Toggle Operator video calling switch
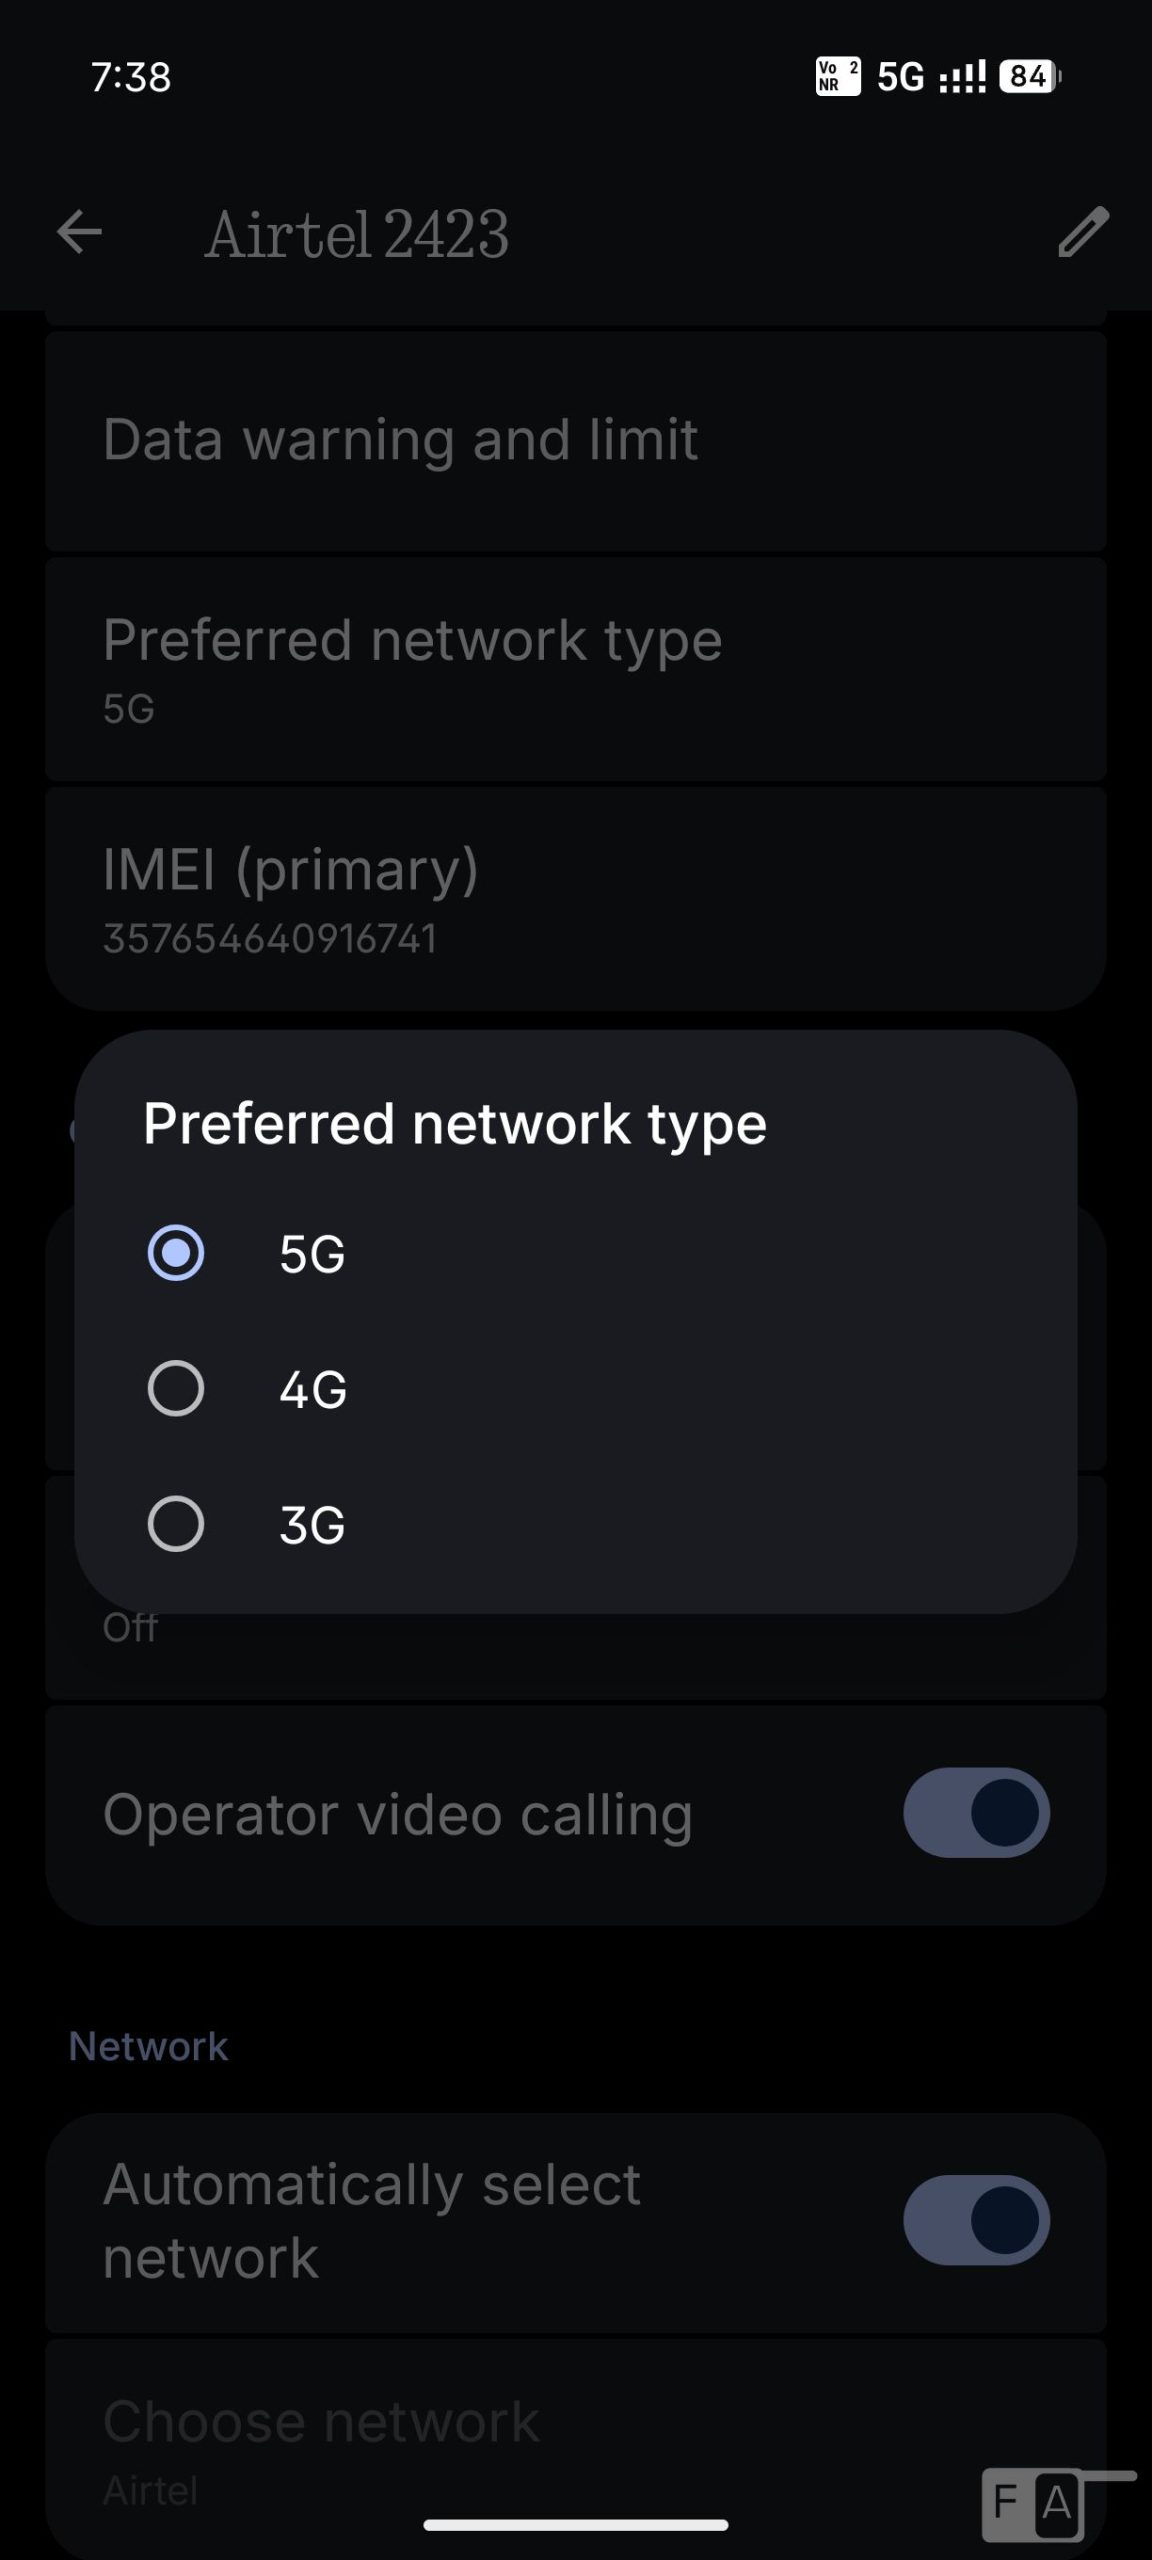Viewport: 1152px width, 2560px height. tap(976, 1813)
